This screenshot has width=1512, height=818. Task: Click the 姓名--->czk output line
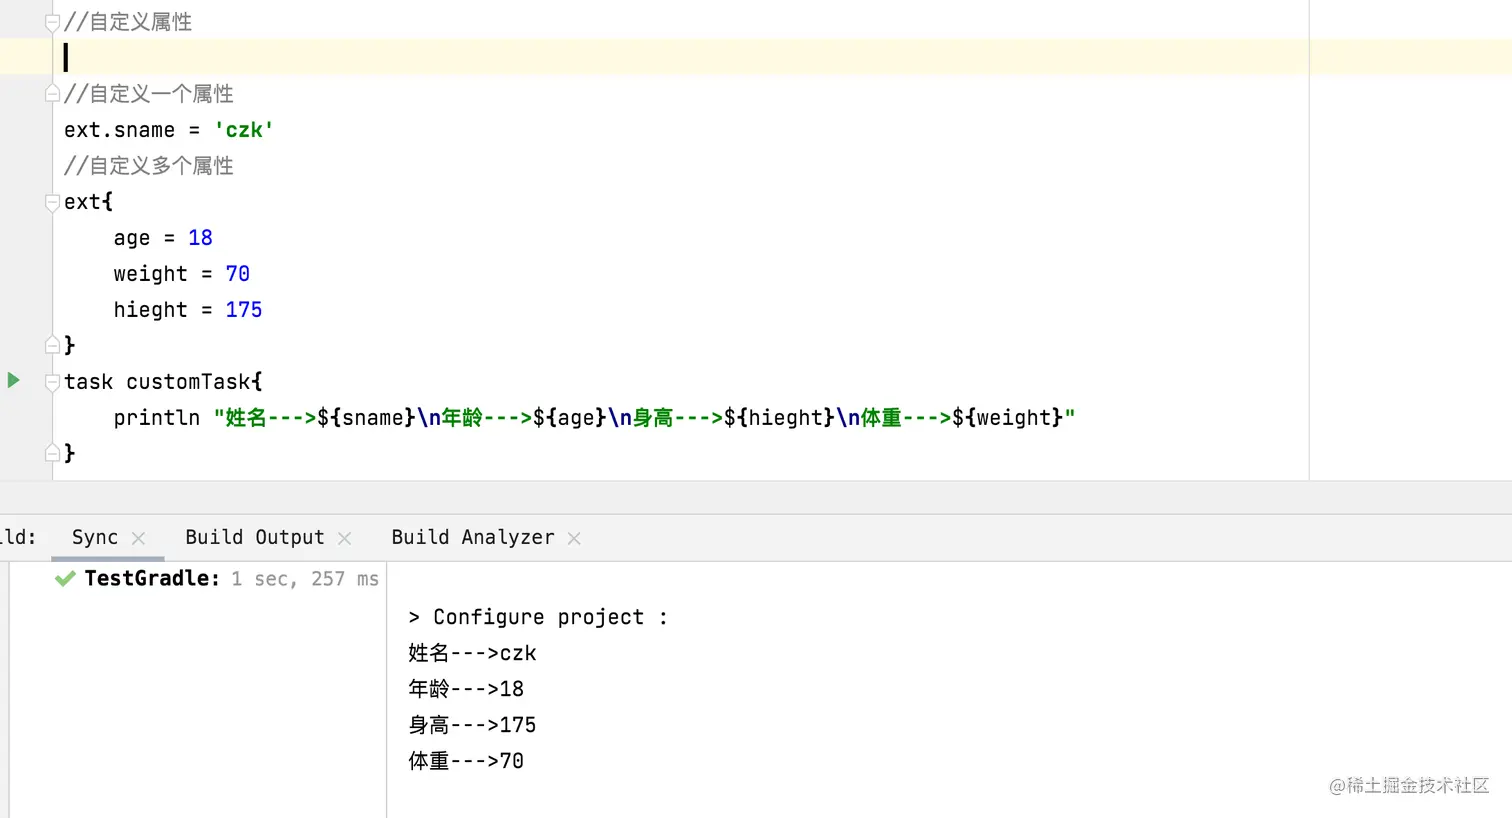[472, 653]
